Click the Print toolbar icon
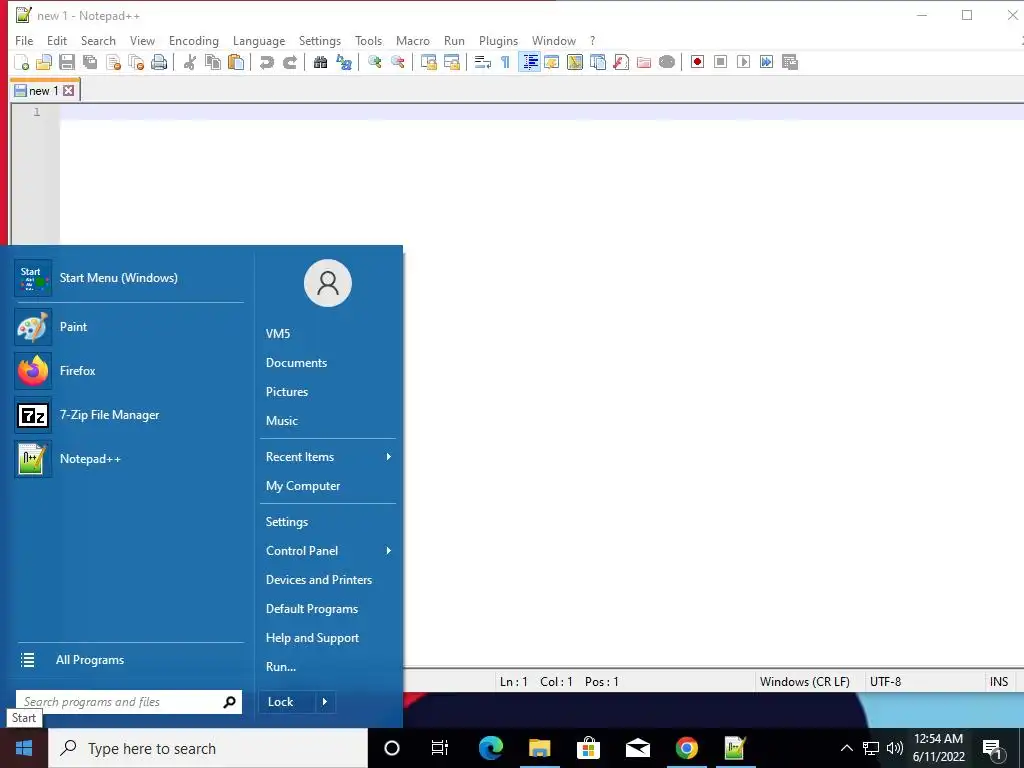 click(x=159, y=62)
